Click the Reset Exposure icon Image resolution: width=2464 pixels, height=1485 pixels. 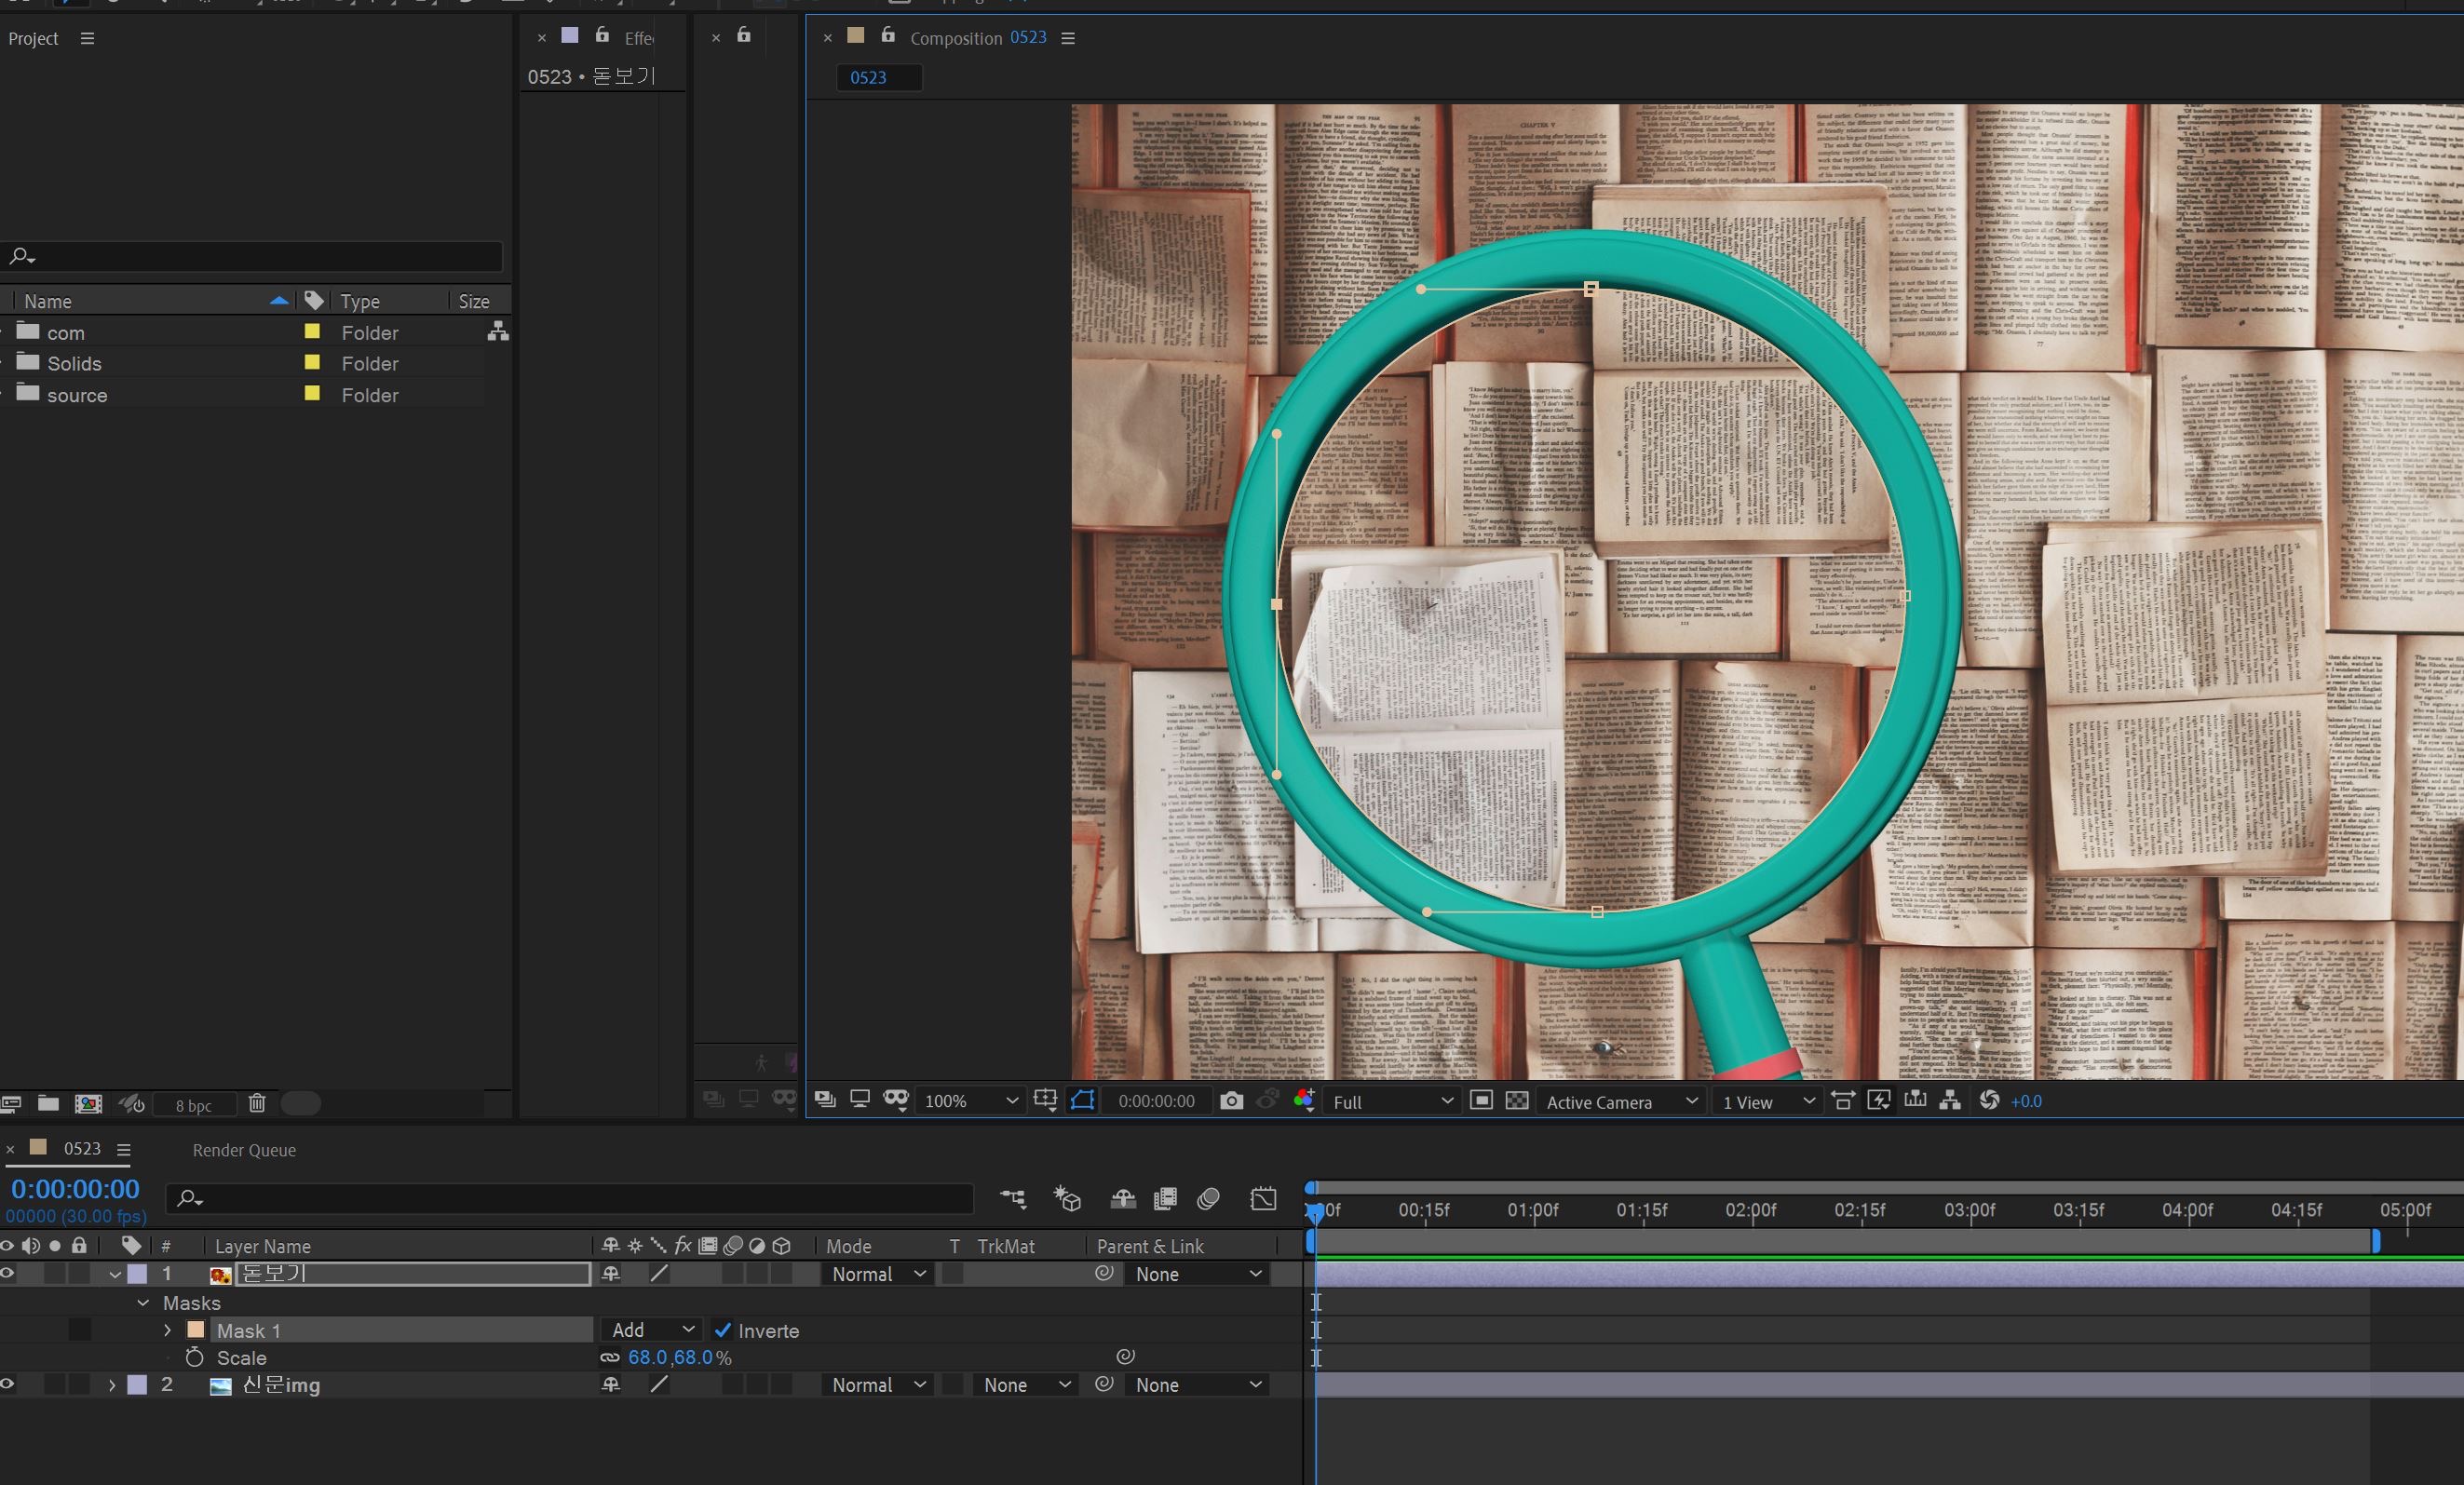1989,1100
